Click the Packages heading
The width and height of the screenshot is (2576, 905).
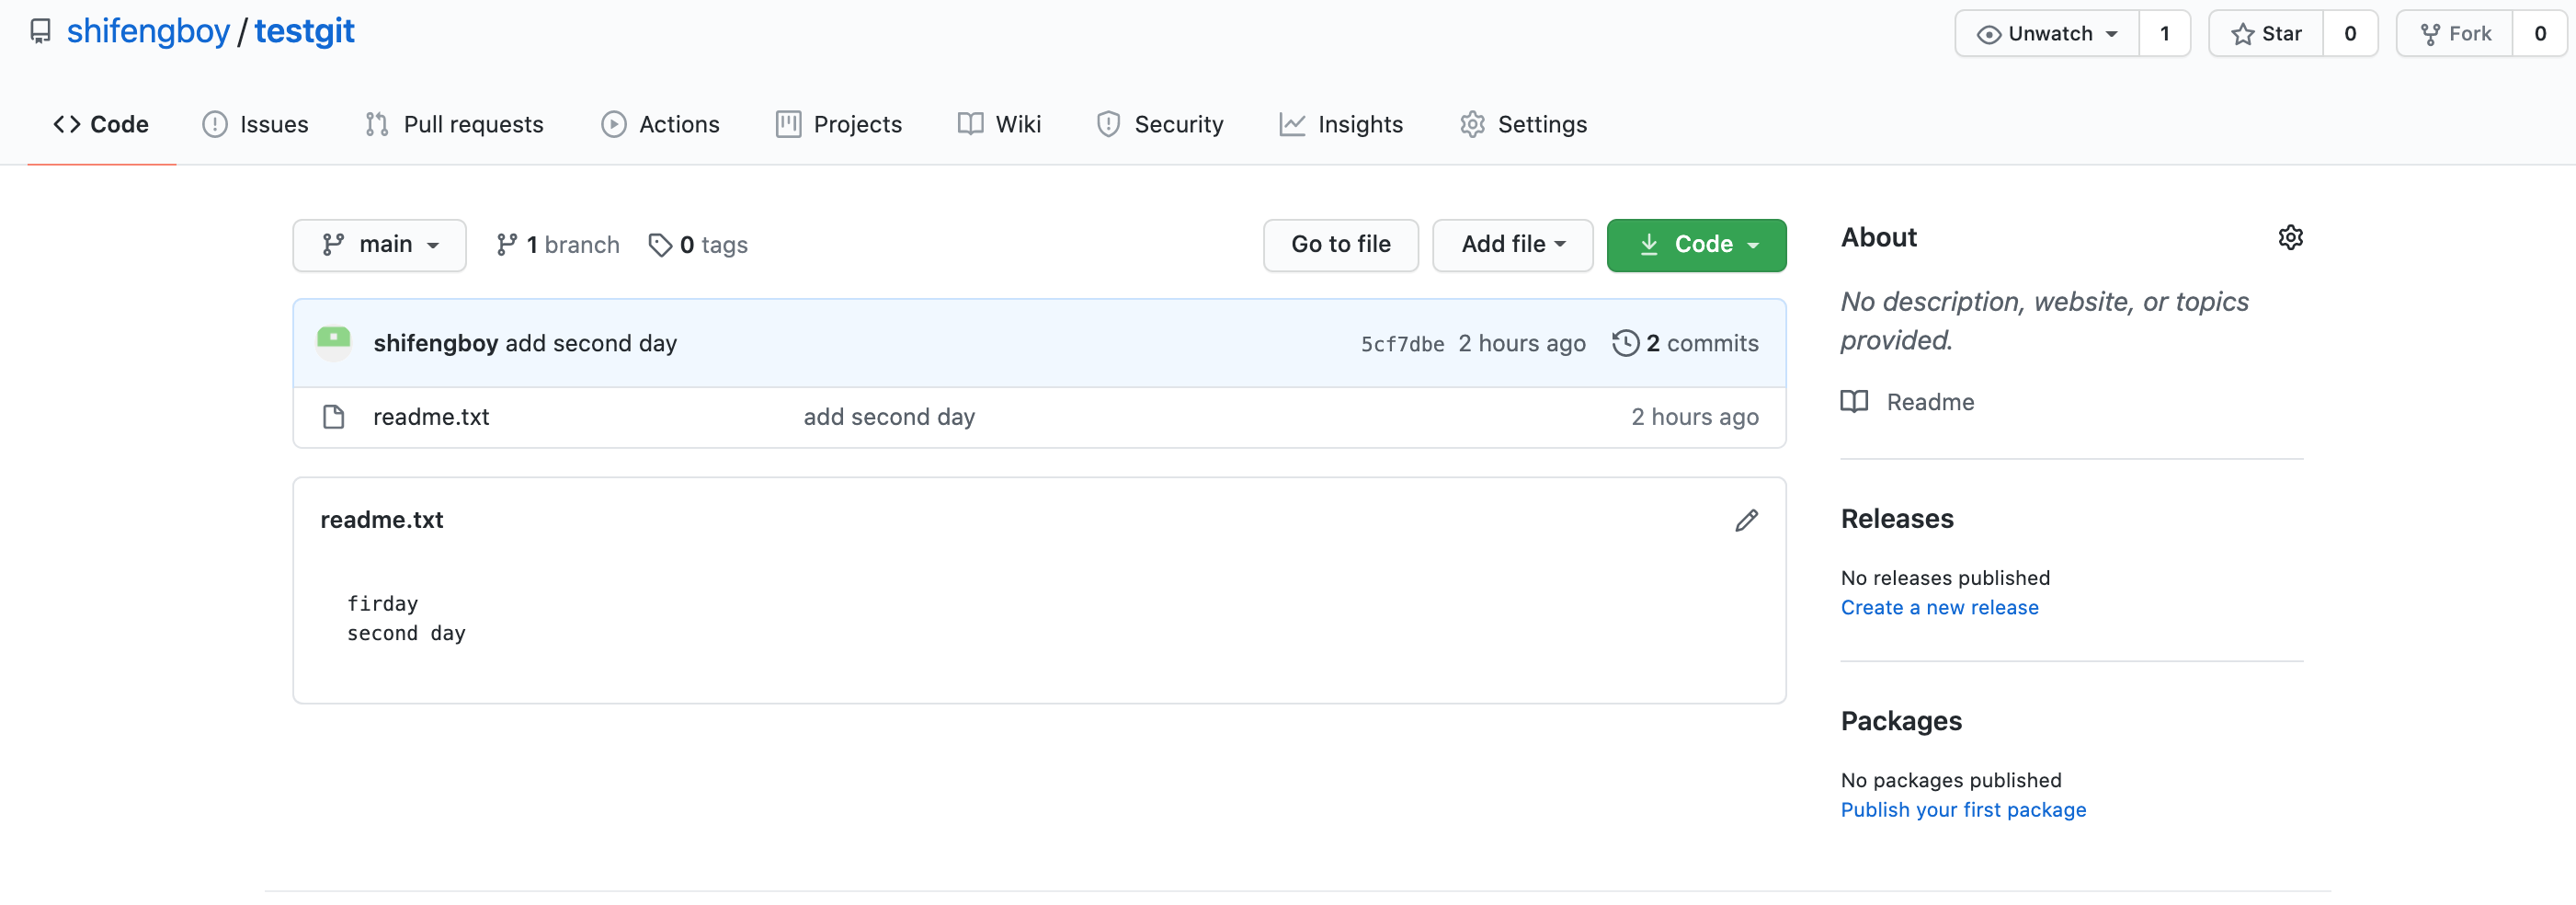(x=1901, y=721)
